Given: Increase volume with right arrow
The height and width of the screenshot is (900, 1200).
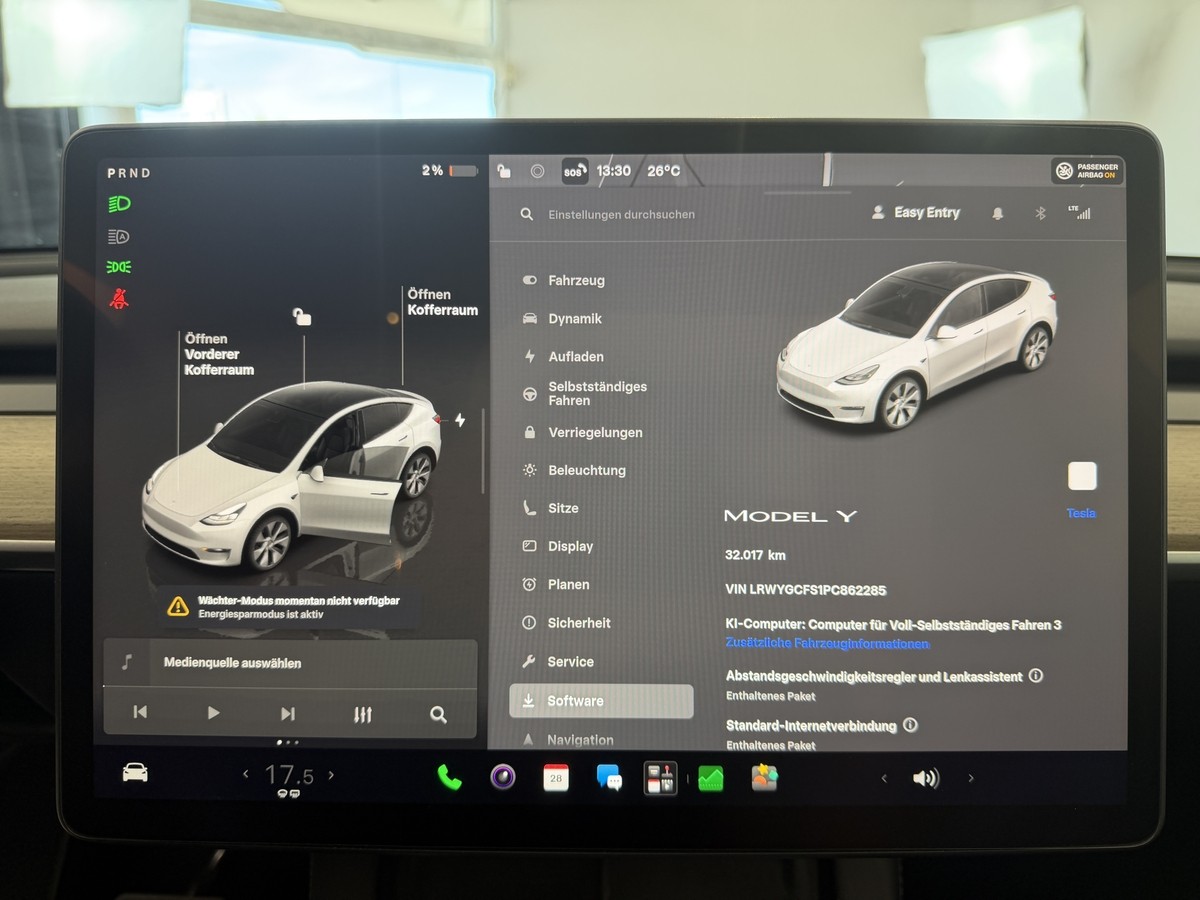Looking at the screenshot, I should point(970,778).
